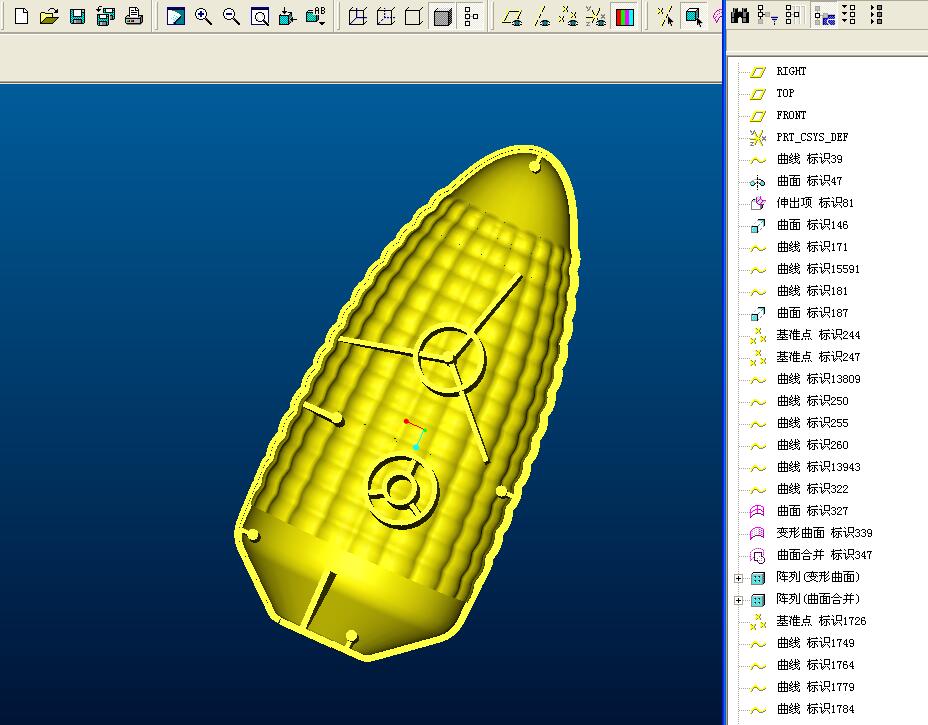This screenshot has height=725, width=928.
Task: Open the model tree settings dropdown
Action: tap(768, 15)
